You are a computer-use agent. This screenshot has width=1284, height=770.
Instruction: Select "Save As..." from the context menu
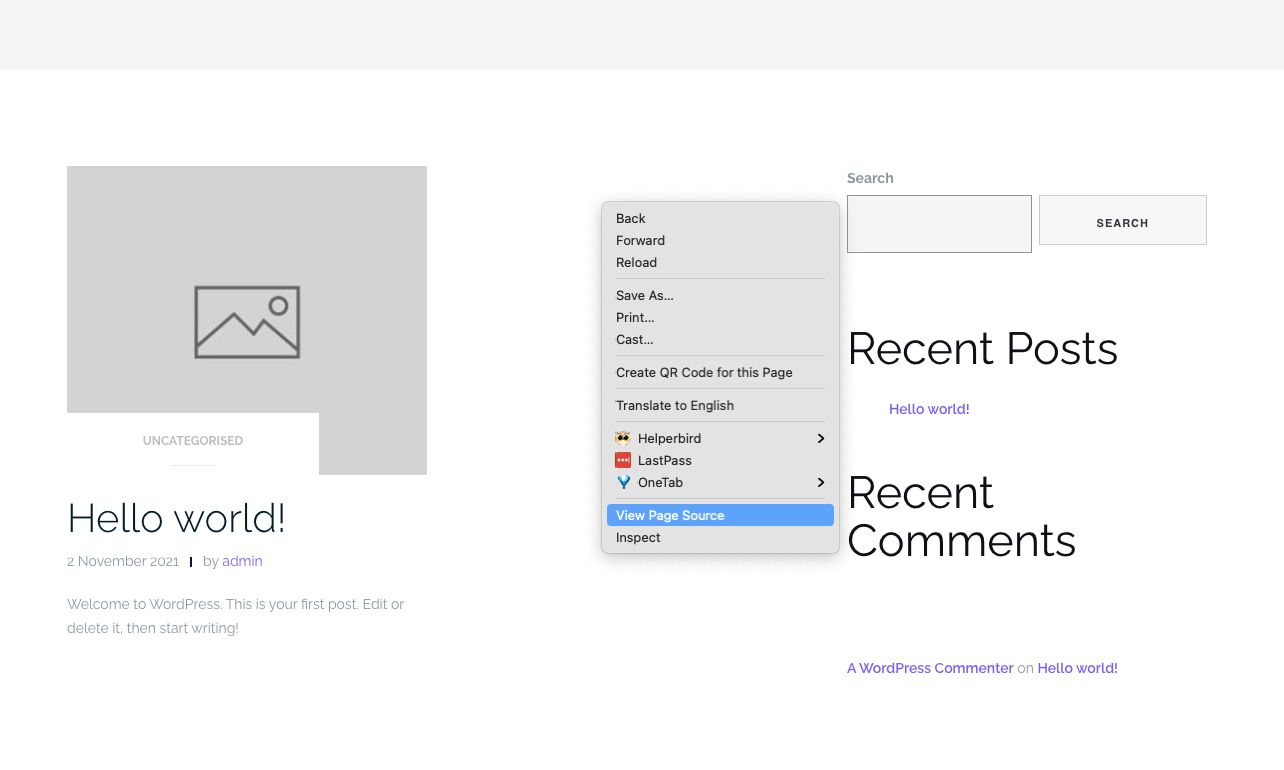point(645,295)
